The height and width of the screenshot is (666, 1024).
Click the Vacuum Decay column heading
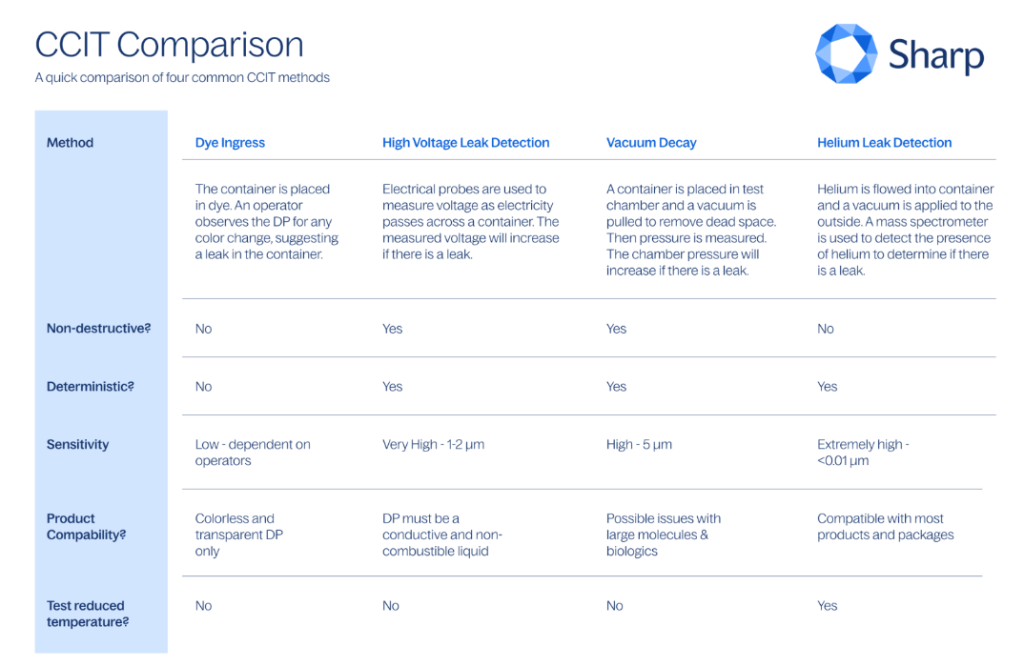(651, 143)
